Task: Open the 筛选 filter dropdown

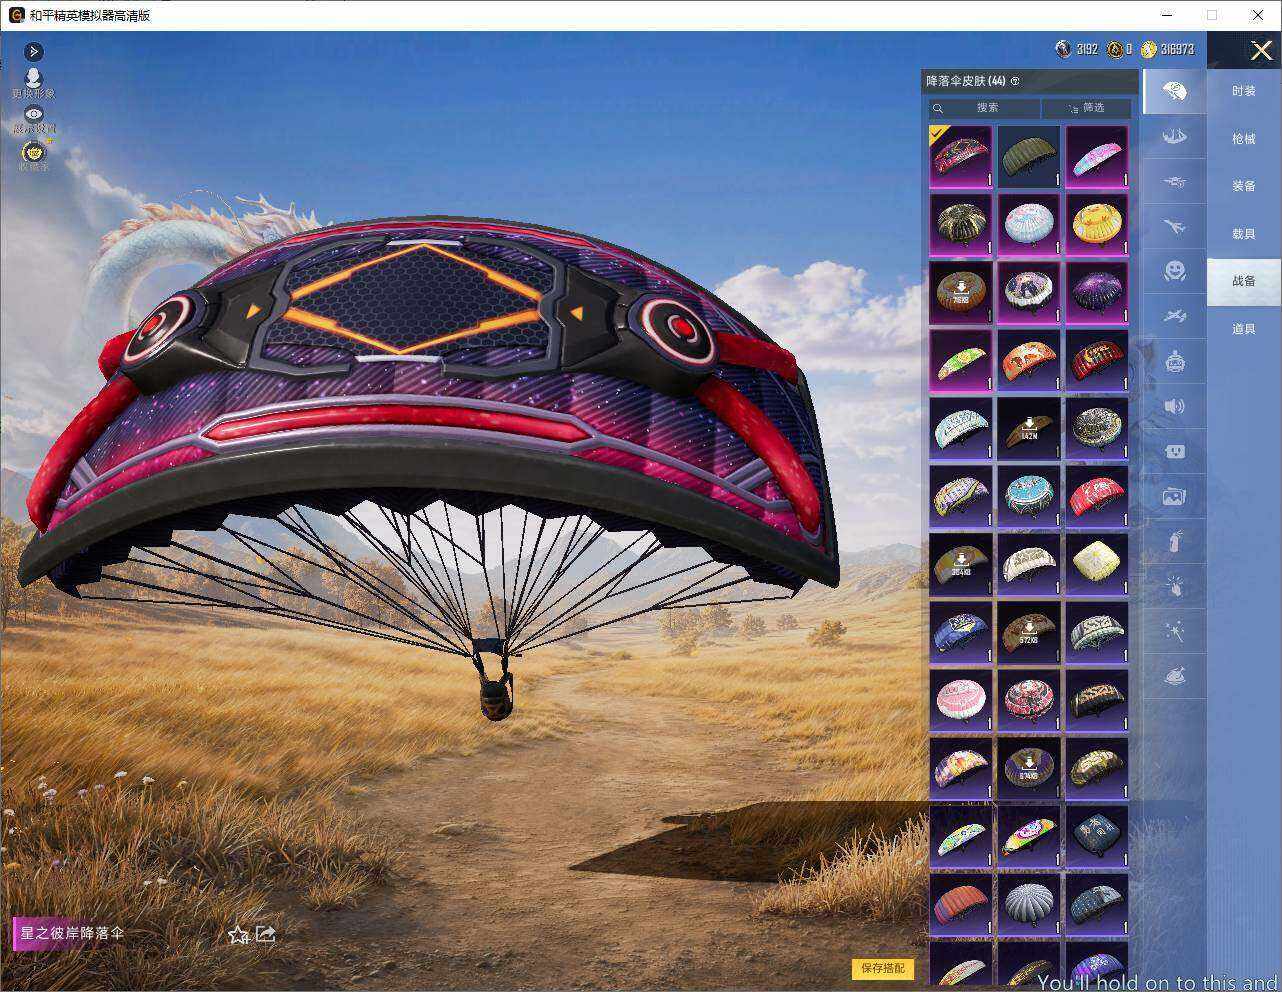Action: click(1087, 107)
